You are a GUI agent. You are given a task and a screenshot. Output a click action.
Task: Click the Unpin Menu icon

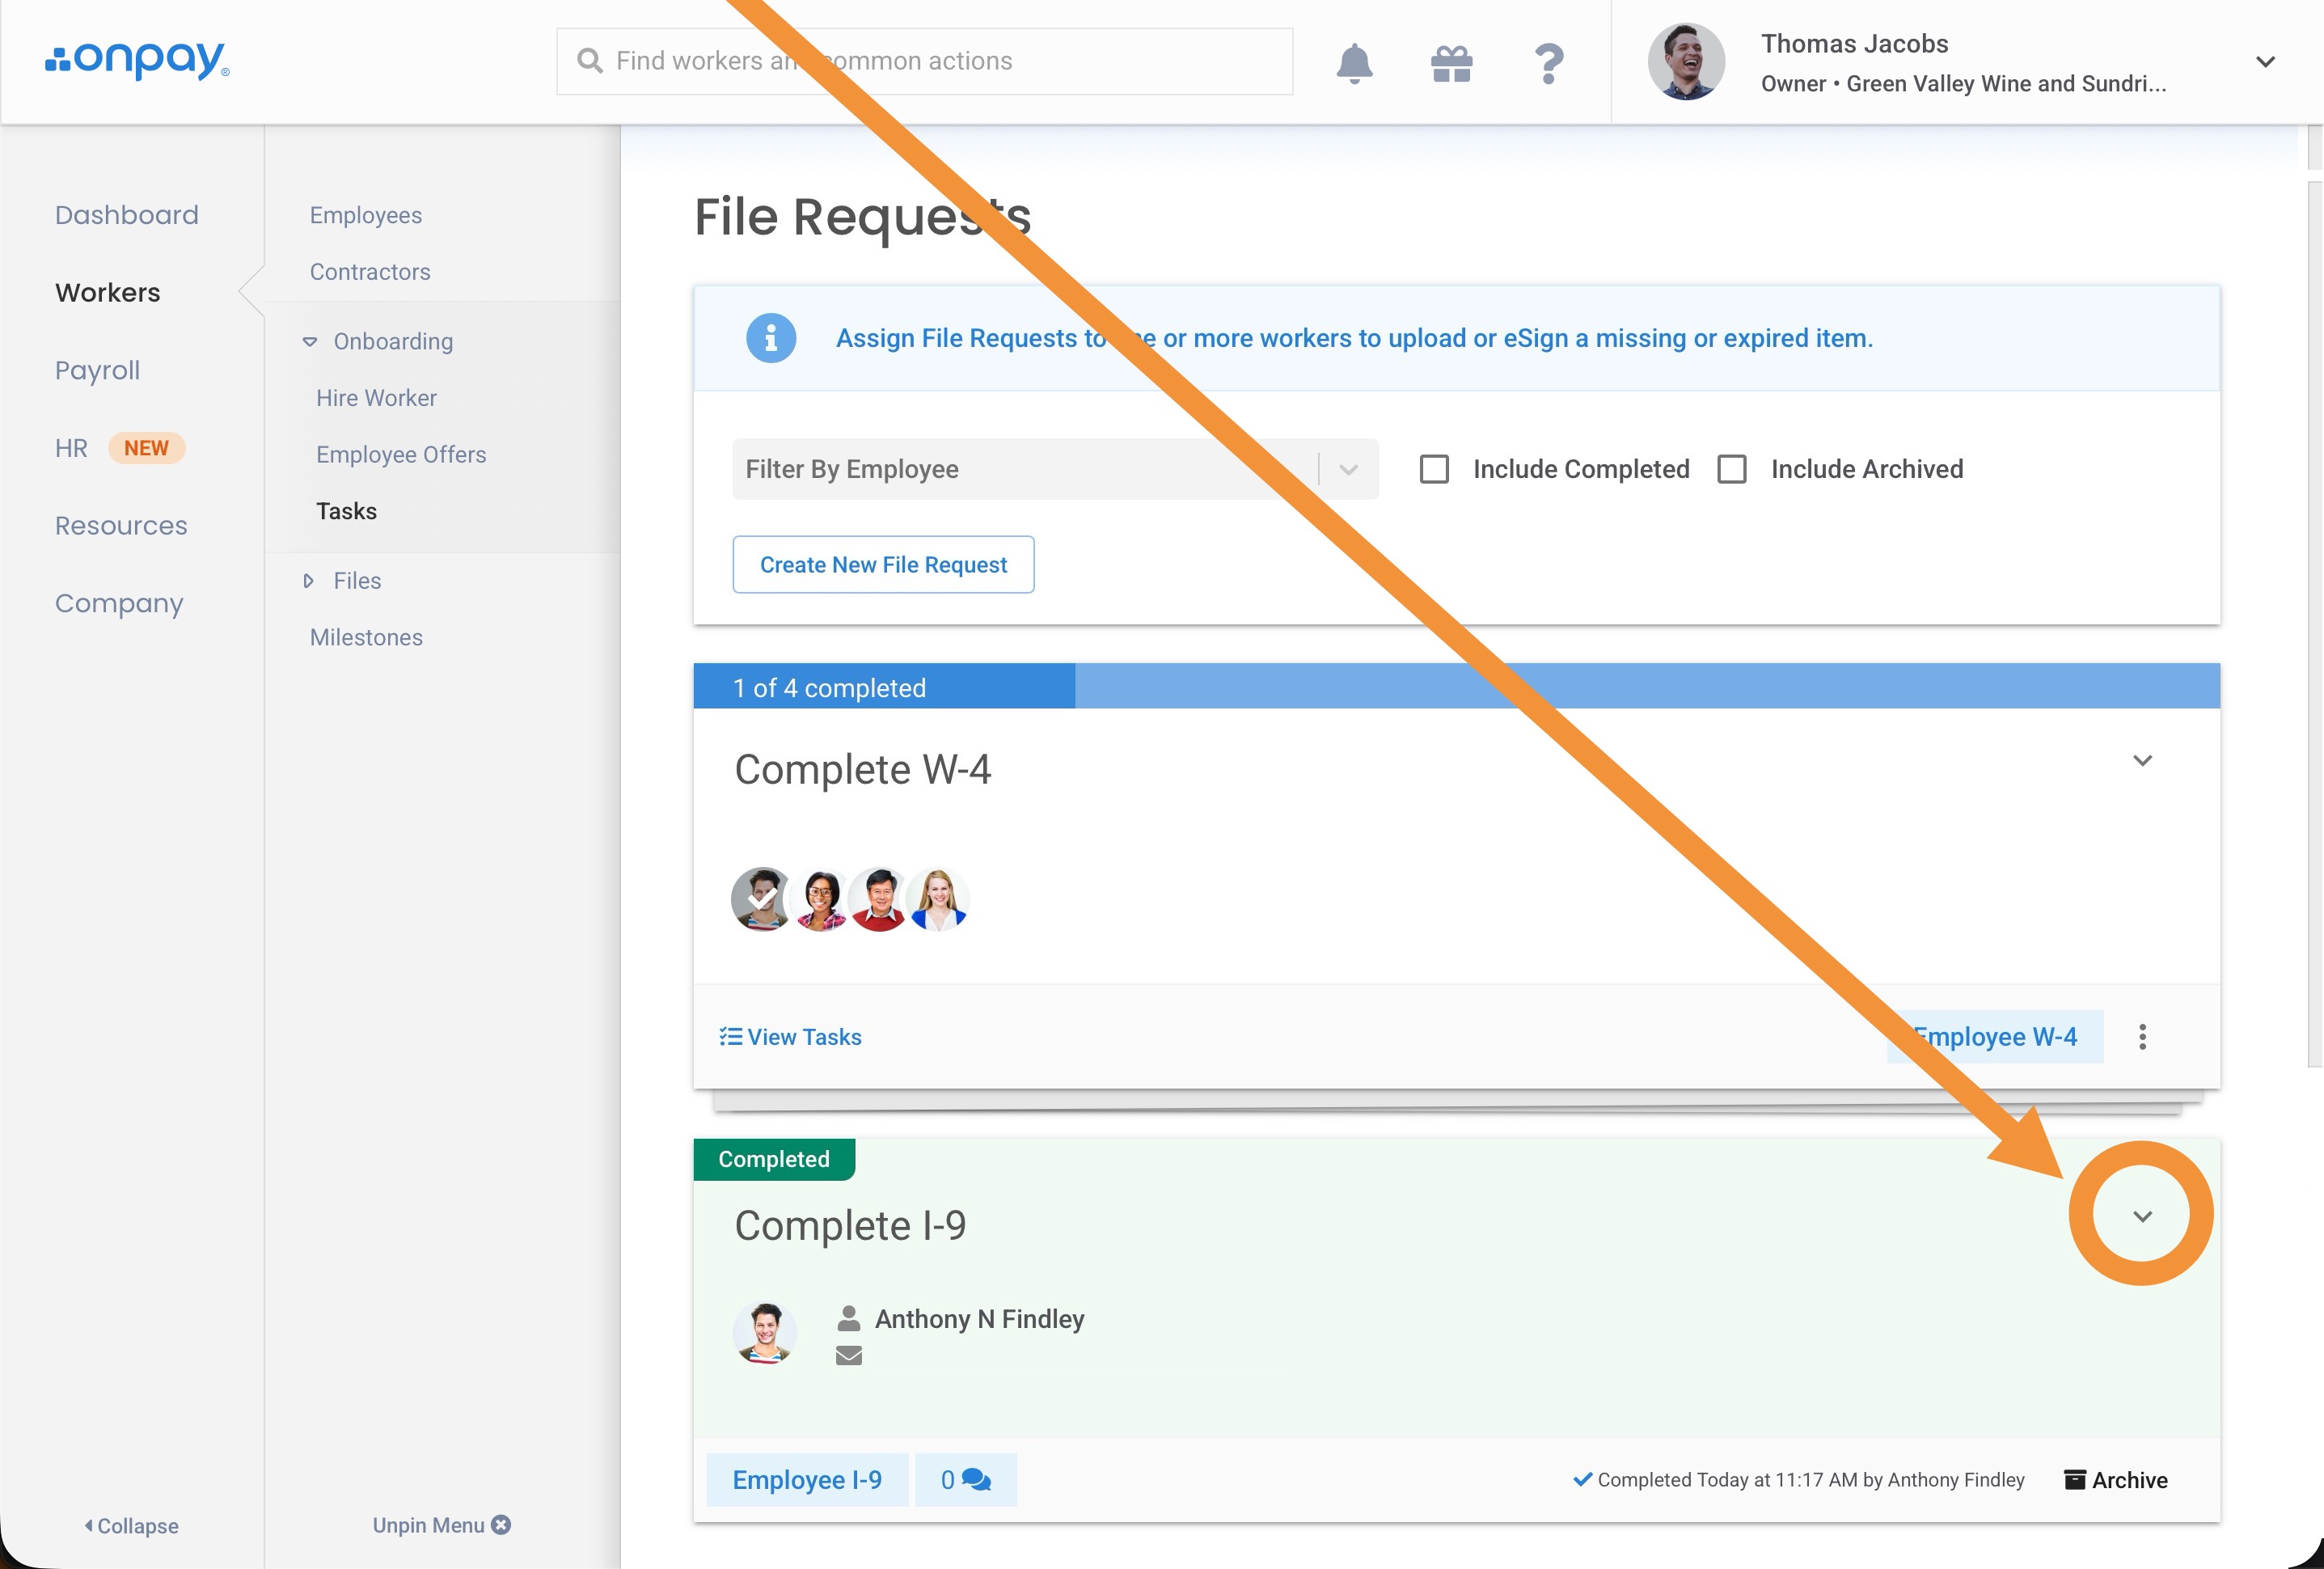click(501, 1525)
